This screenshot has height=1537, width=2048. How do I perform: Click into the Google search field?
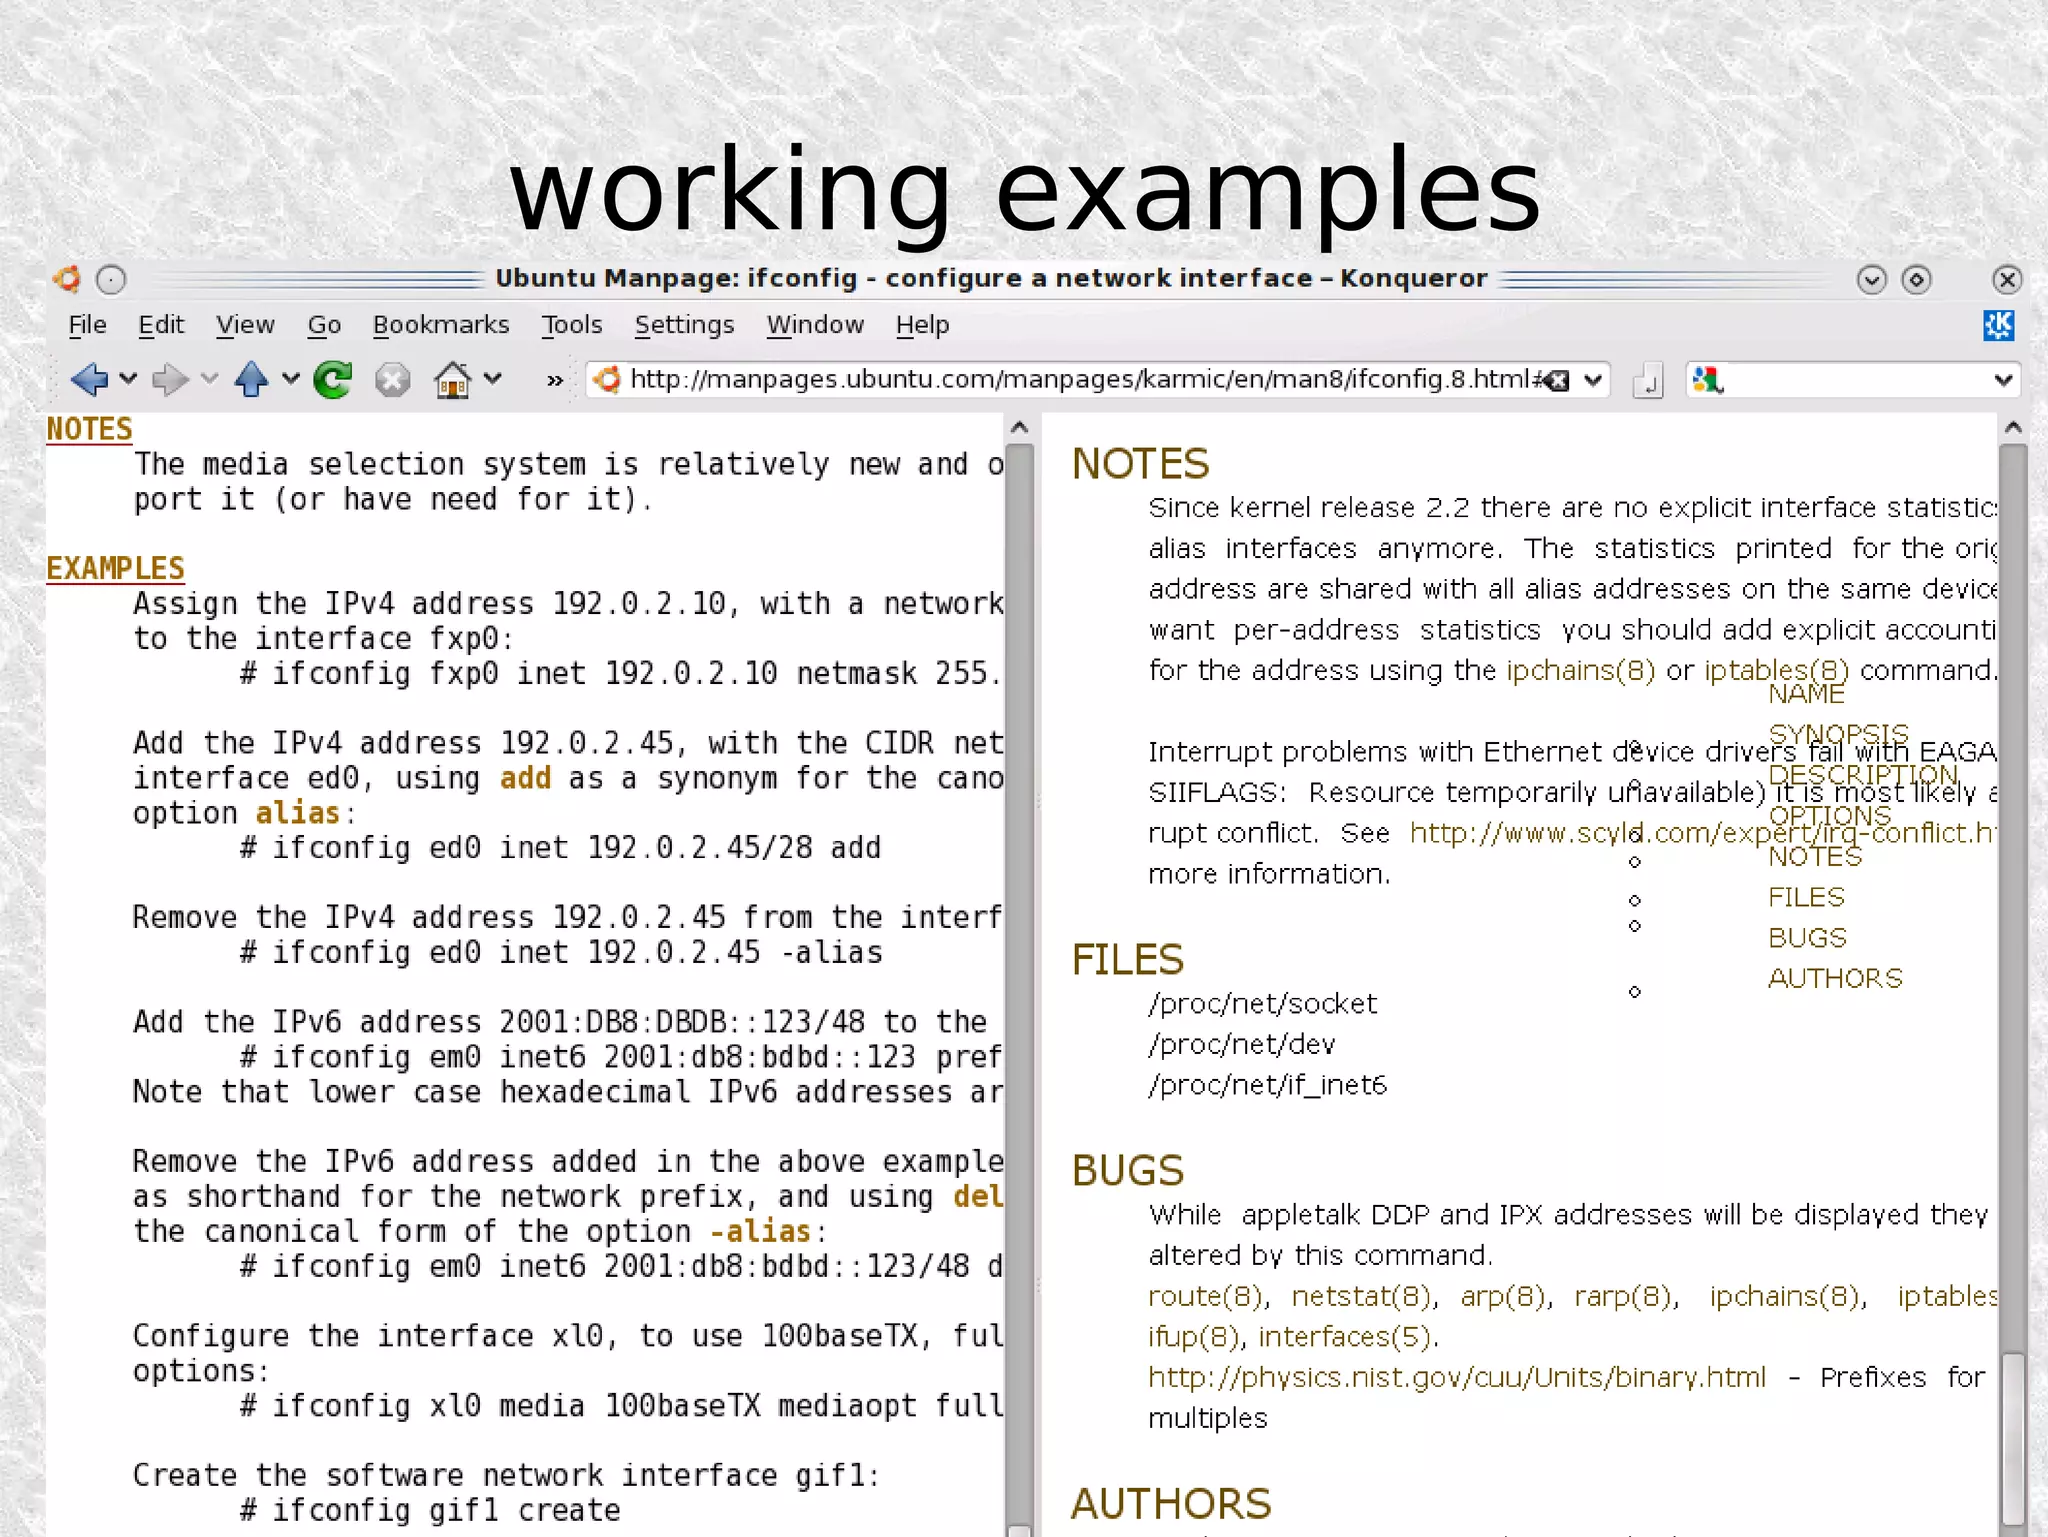(1855, 380)
